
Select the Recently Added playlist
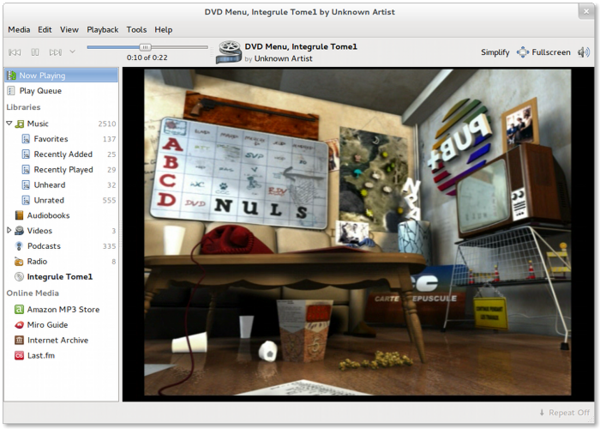(63, 154)
